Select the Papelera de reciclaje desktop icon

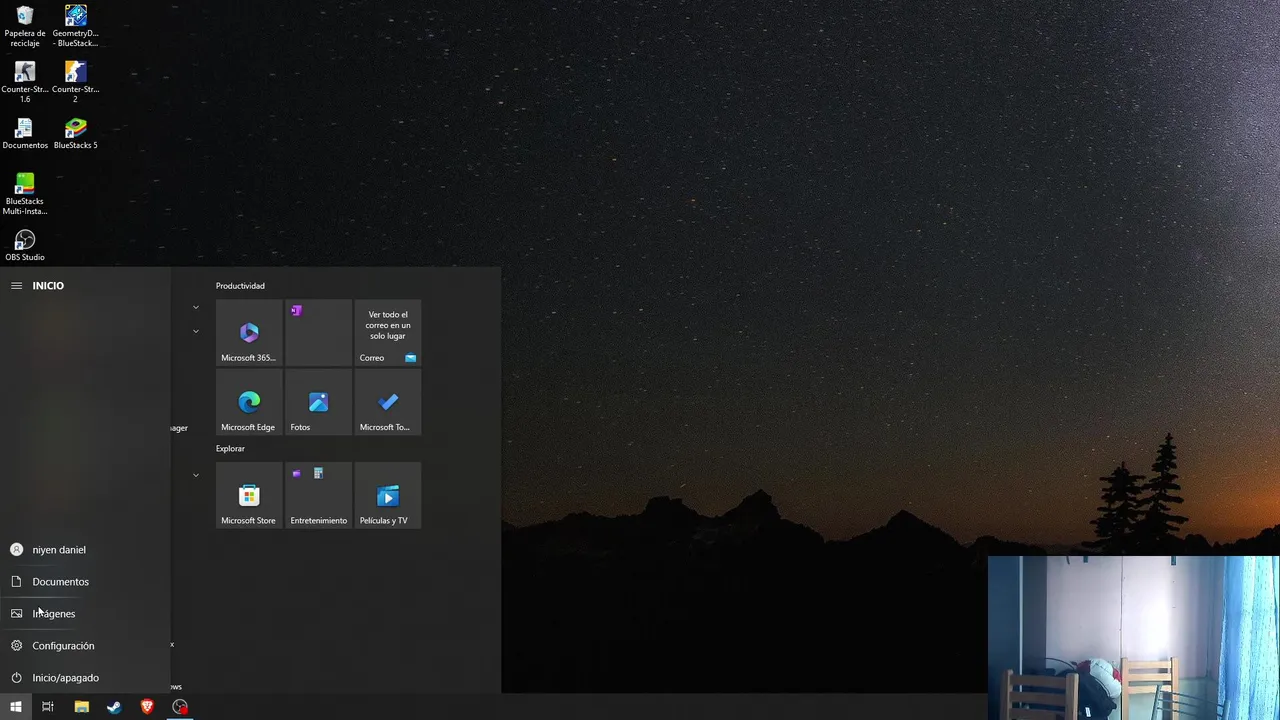25,26
